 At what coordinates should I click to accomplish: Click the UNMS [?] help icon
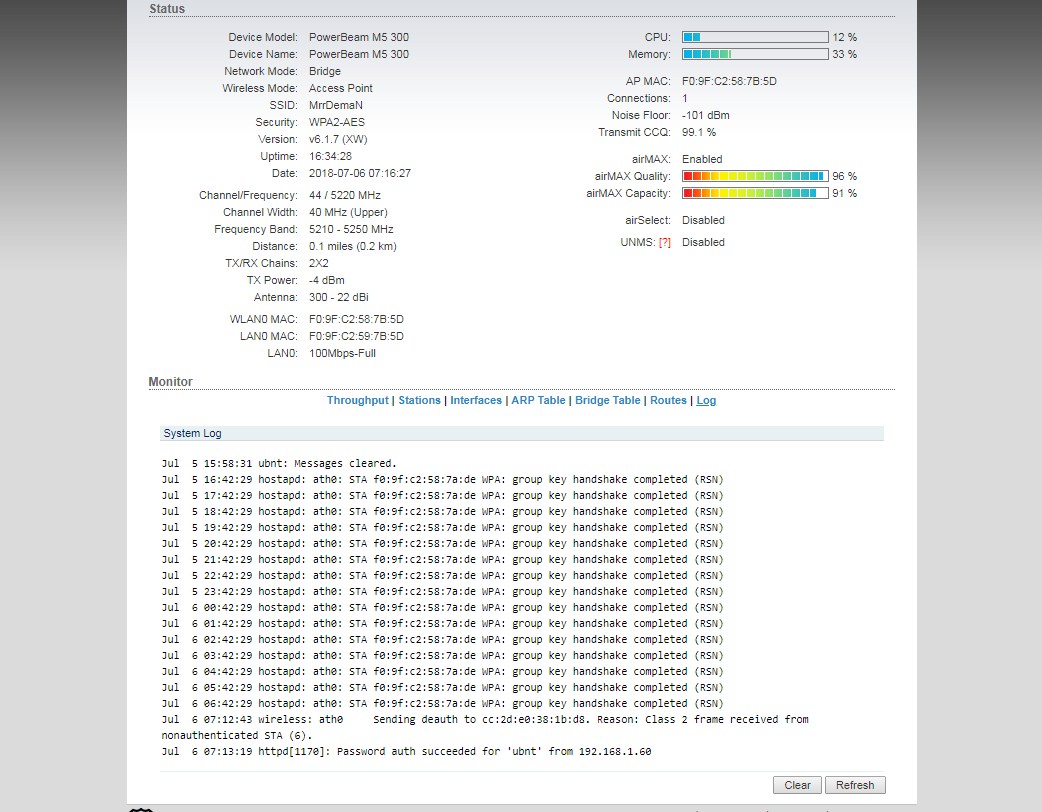(665, 243)
